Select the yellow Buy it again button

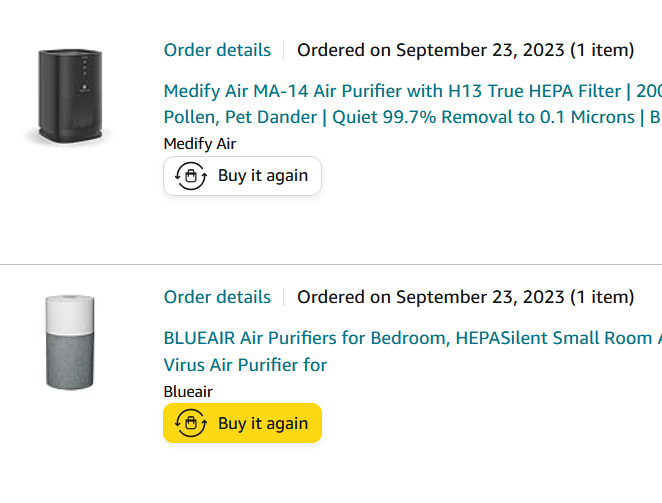(242, 423)
